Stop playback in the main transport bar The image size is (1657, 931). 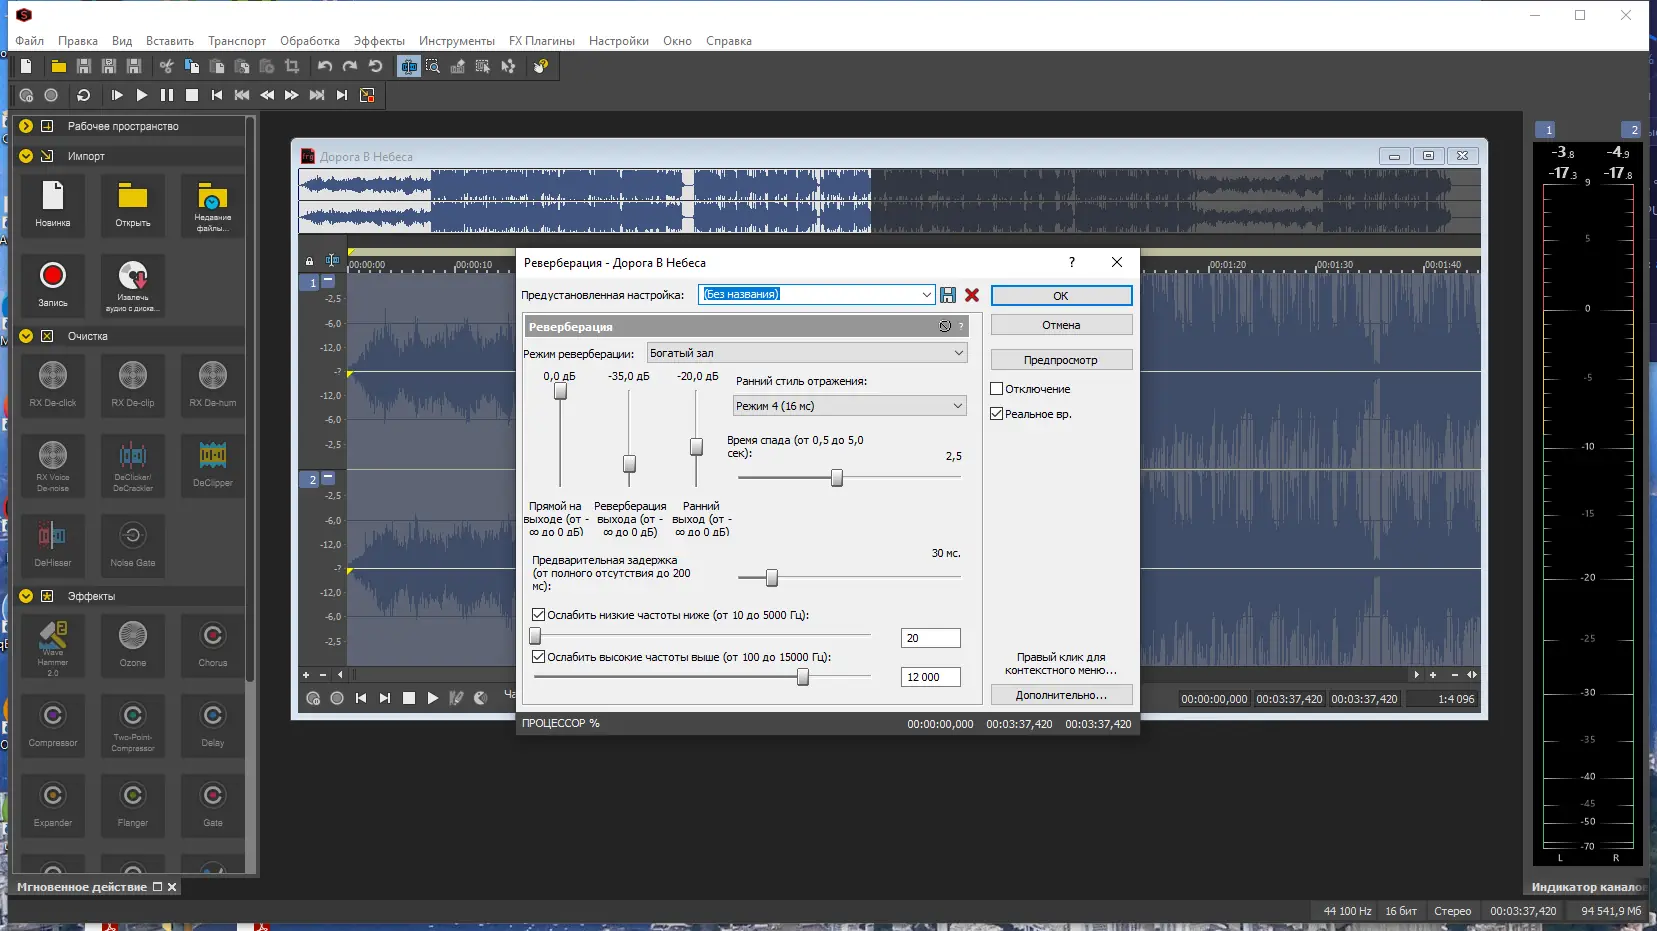(192, 95)
